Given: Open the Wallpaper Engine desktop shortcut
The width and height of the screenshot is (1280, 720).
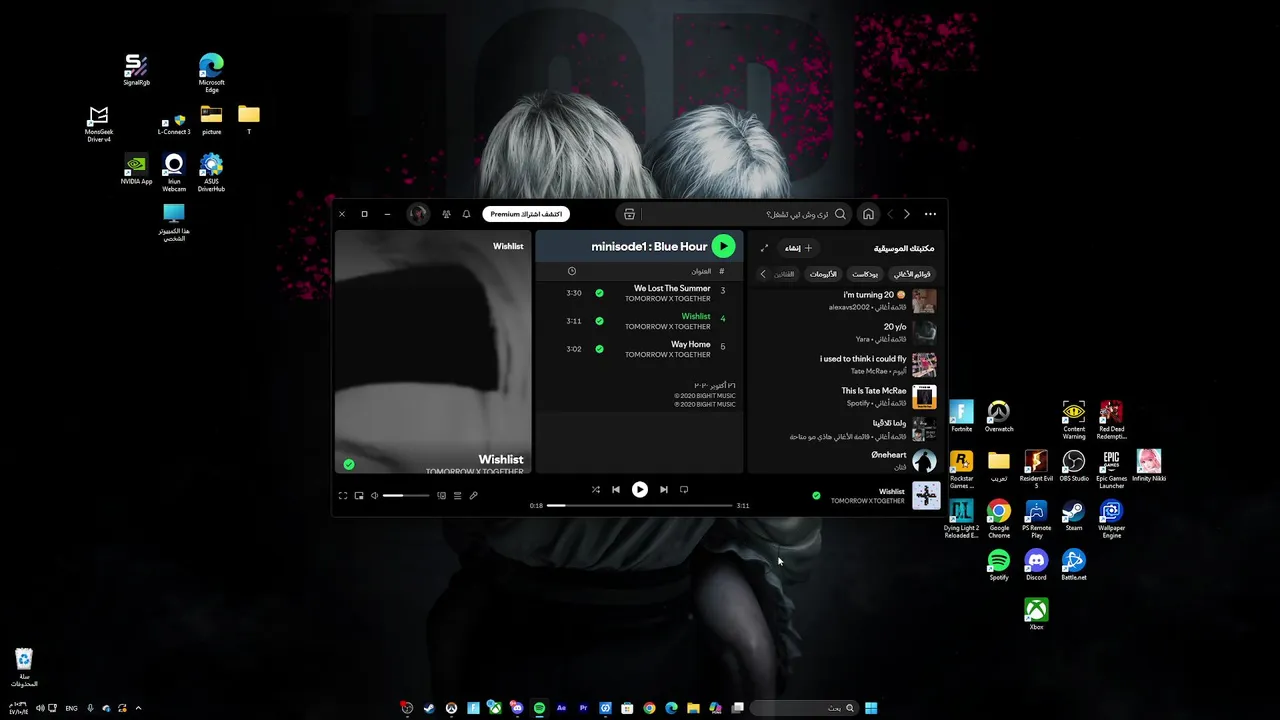Looking at the screenshot, I should [x=1111, y=518].
